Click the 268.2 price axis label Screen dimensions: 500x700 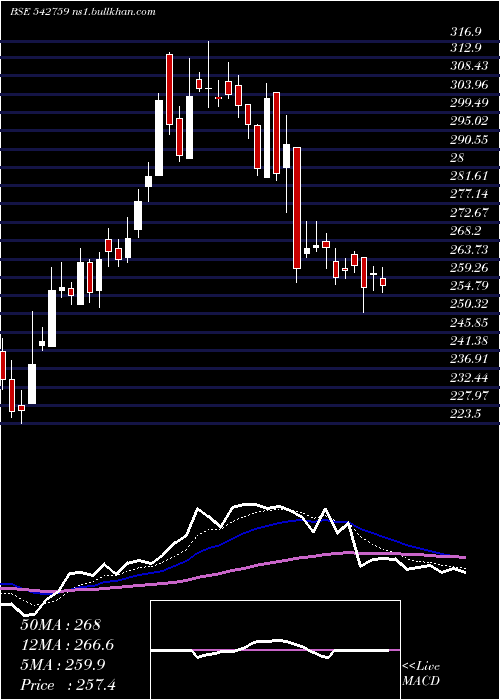(466, 230)
